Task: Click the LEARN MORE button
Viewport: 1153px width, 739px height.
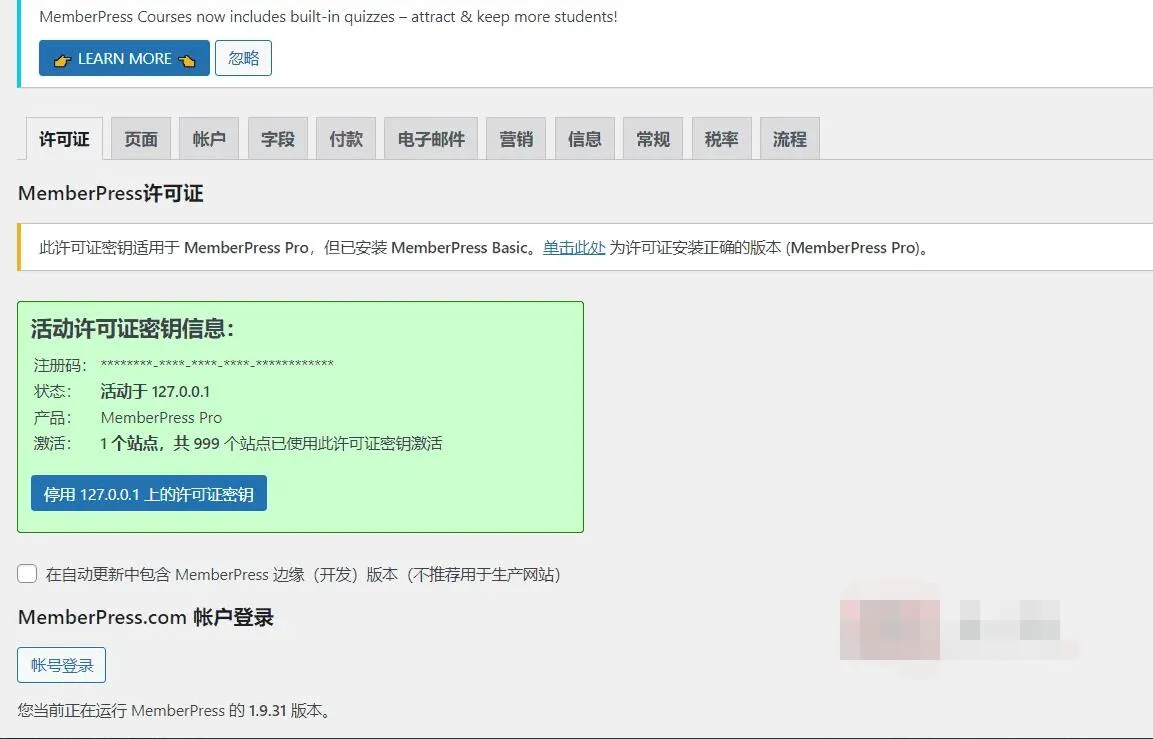Action: [x=124, y=59]
